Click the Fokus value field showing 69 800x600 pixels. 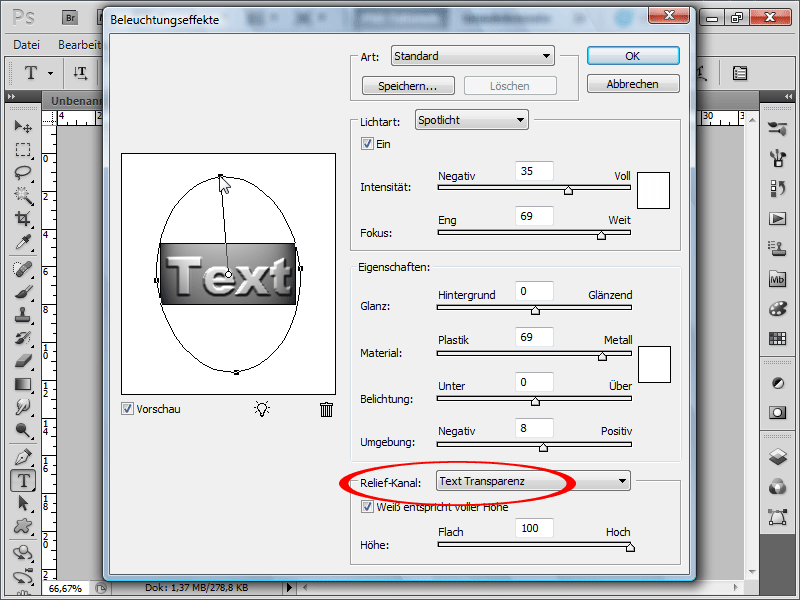coord(534,216)
